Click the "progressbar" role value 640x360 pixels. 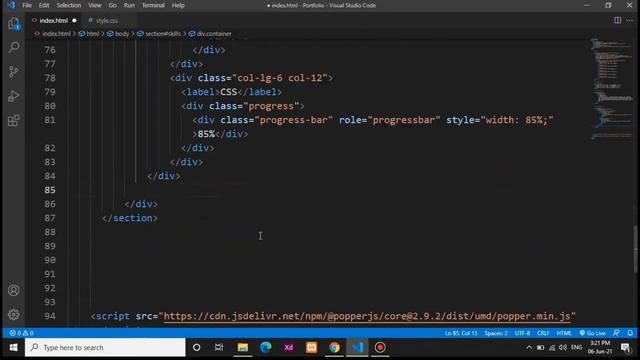pos(404,120)
